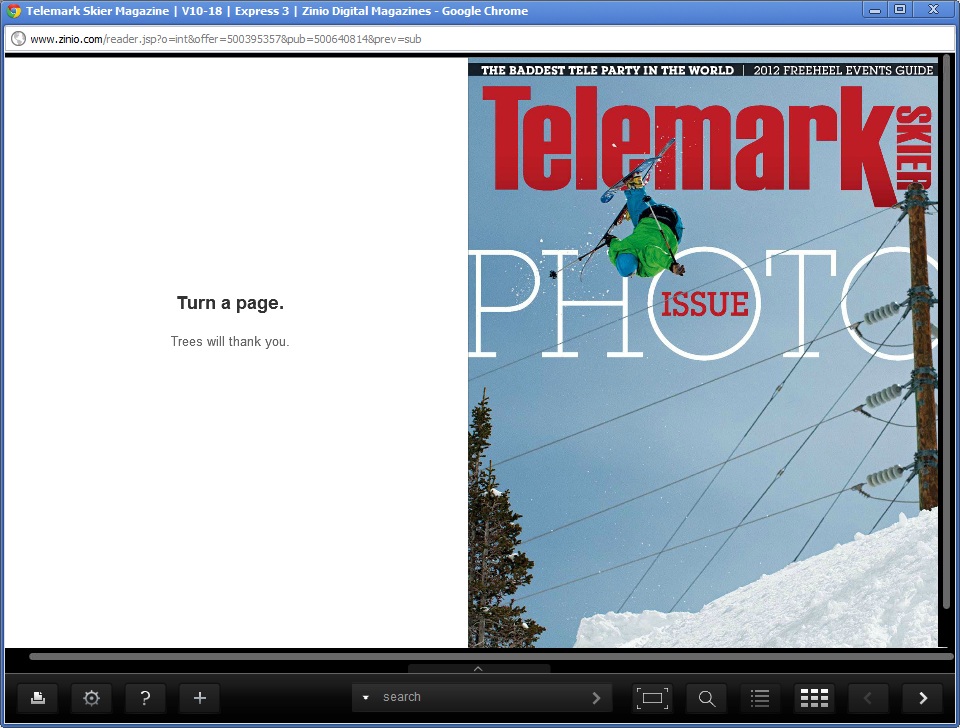View site information via the globe icon

click(x=18, y=39)
